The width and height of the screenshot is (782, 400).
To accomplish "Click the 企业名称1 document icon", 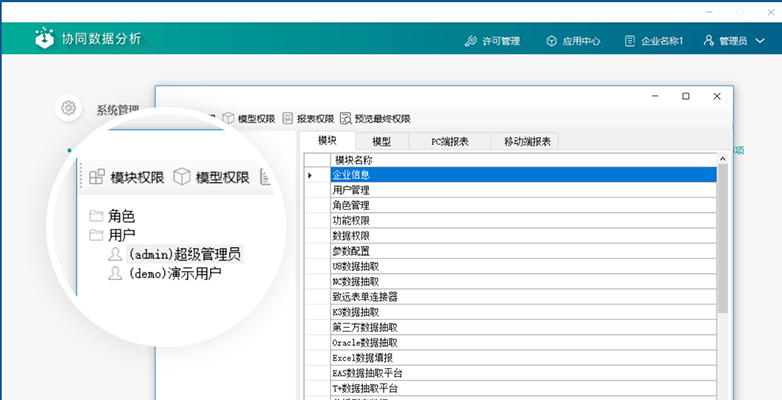I will tap(630, 41).
